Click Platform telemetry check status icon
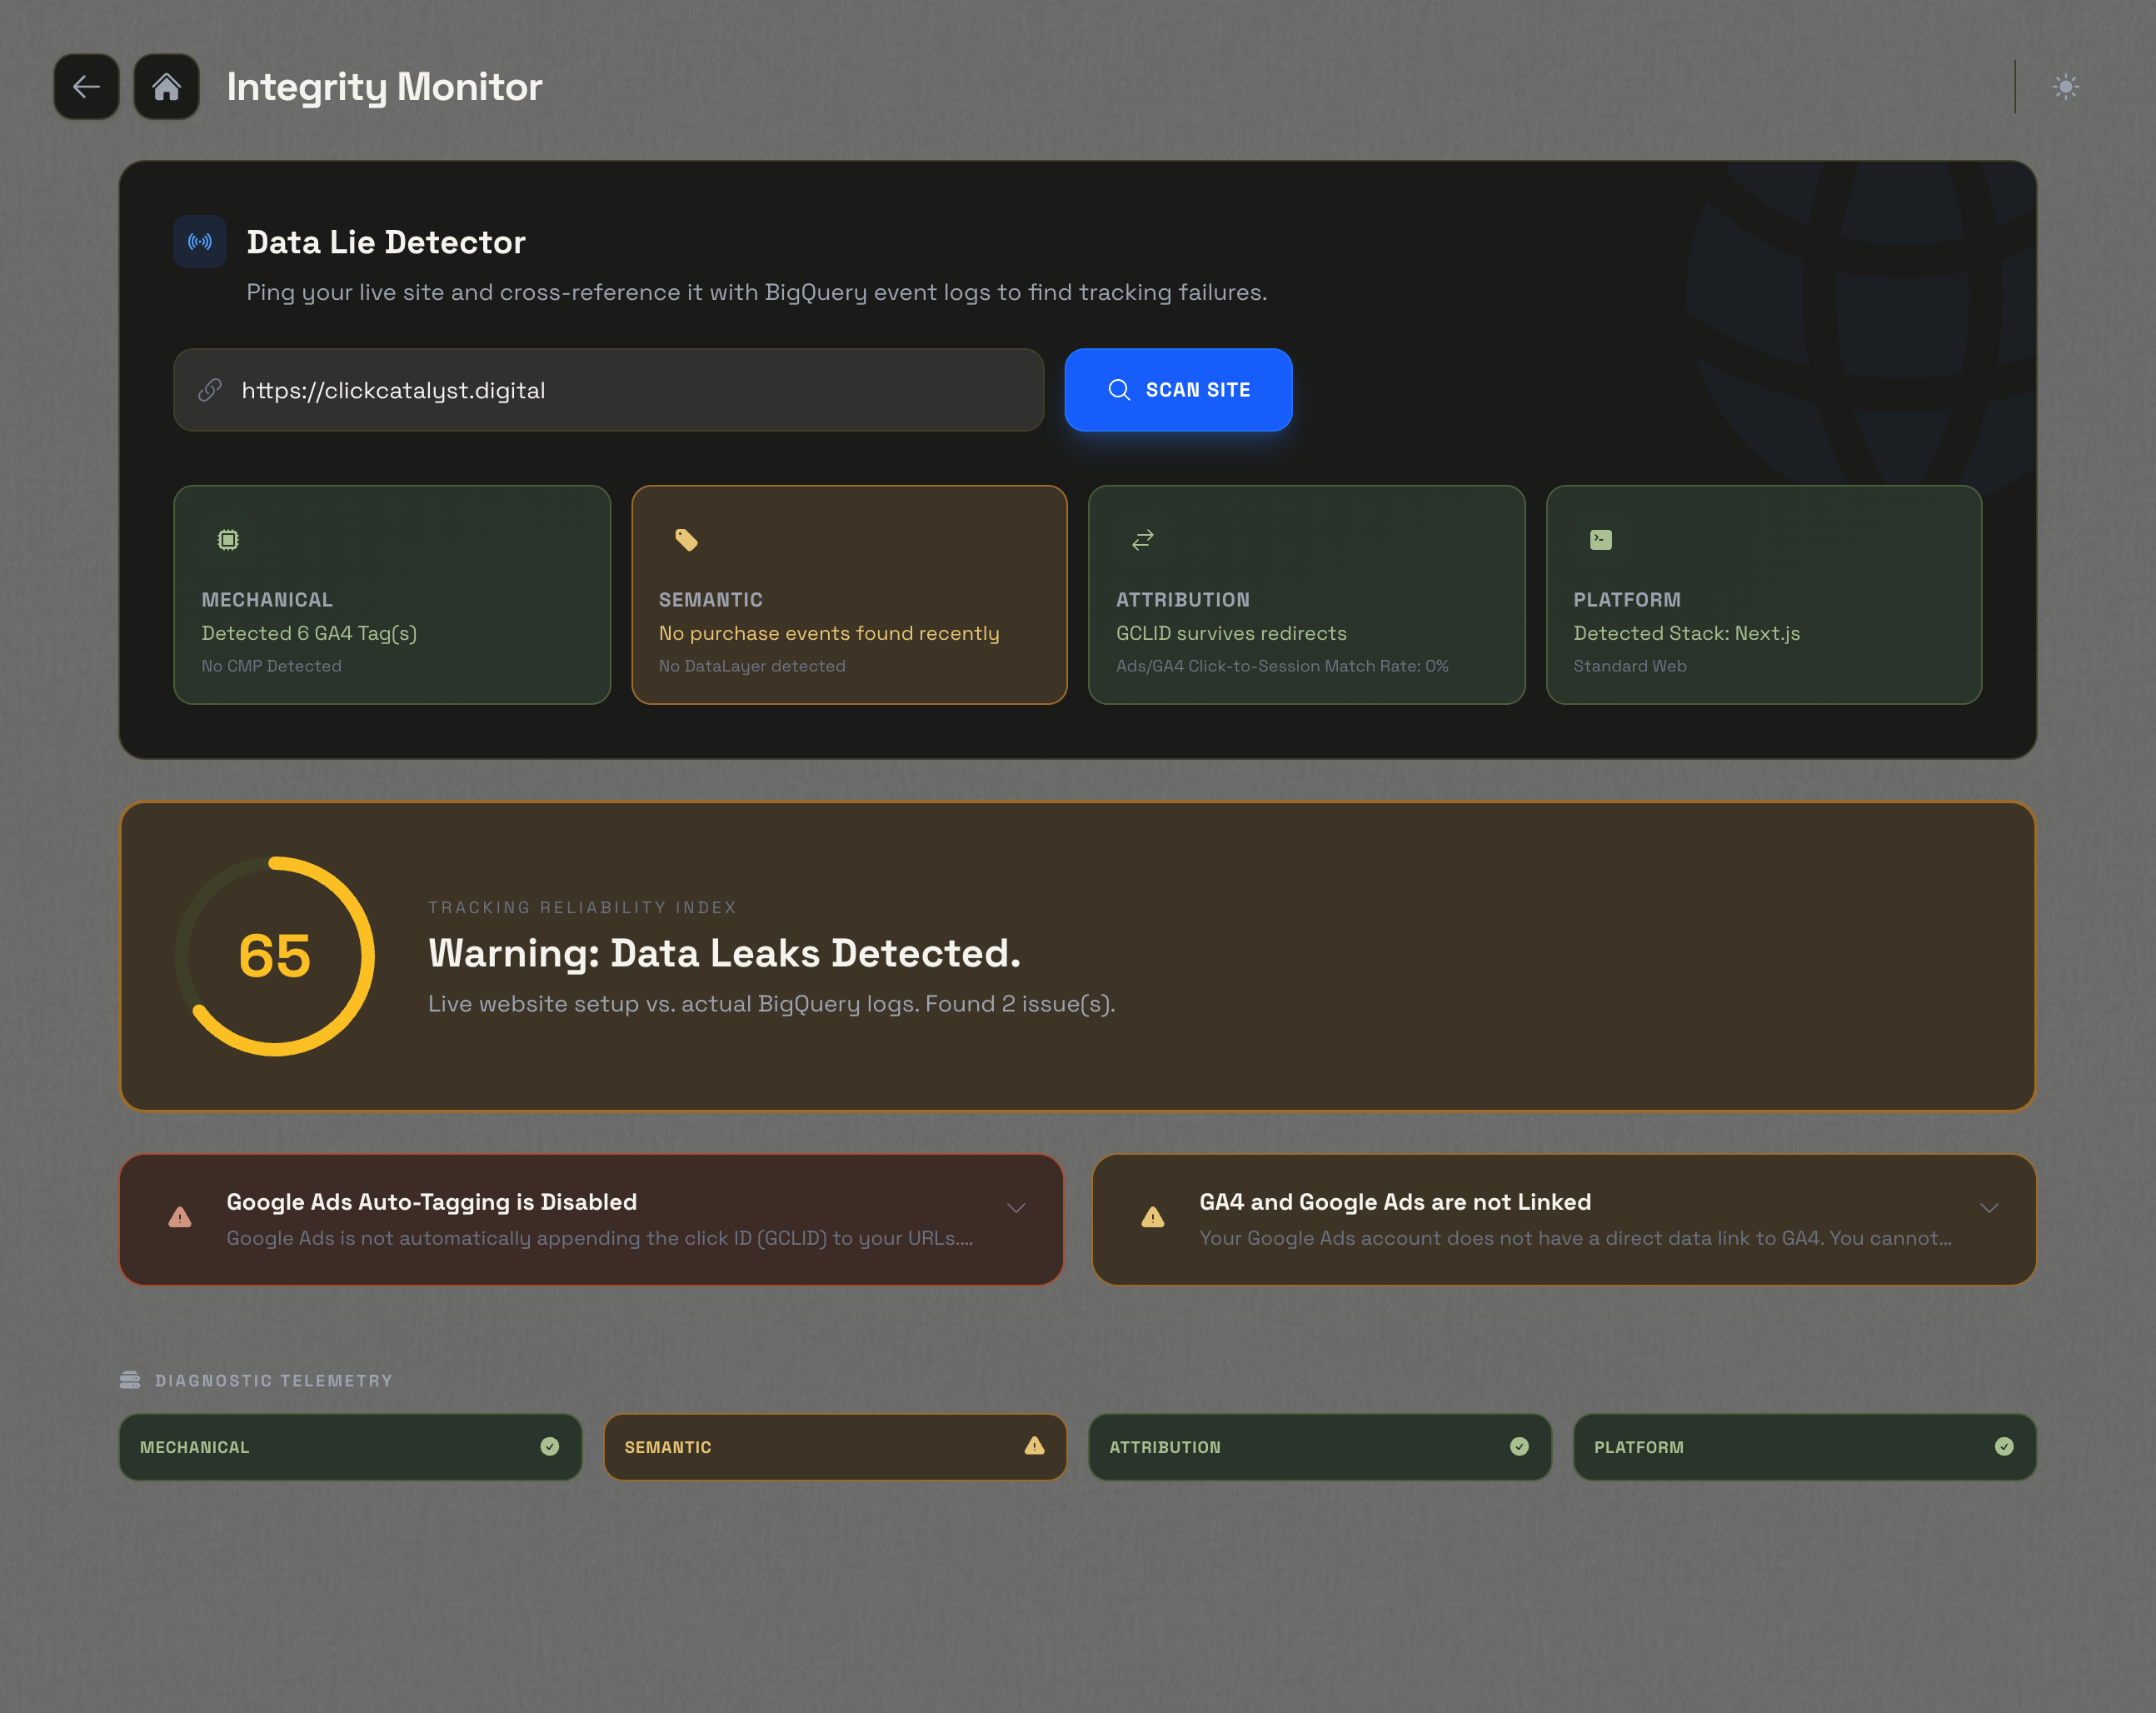This screenshot has width=2156, height=1713. click(x=2004, y=1446)
